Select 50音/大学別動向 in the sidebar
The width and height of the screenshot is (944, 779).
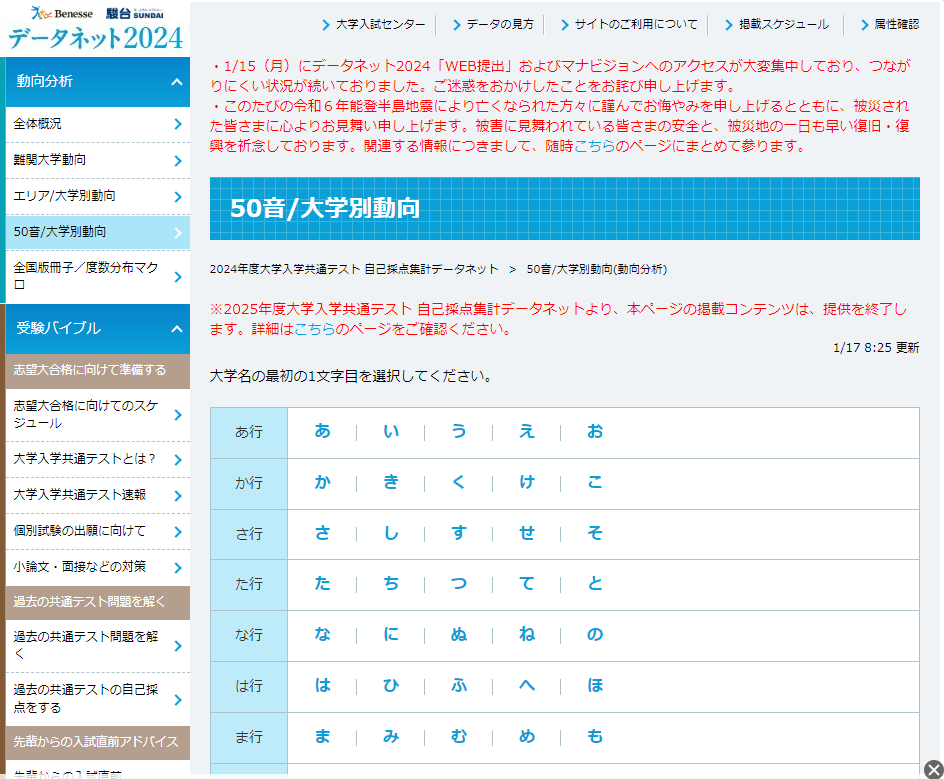pyautogui.click(x=98, y=232)
